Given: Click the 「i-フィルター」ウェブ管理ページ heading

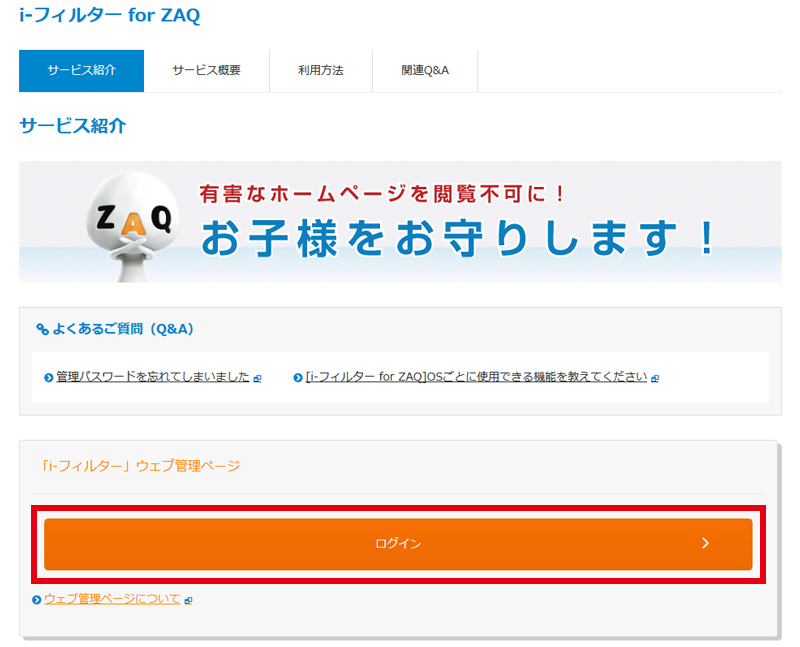Looking at the screenshot, I should pos(141,466).
